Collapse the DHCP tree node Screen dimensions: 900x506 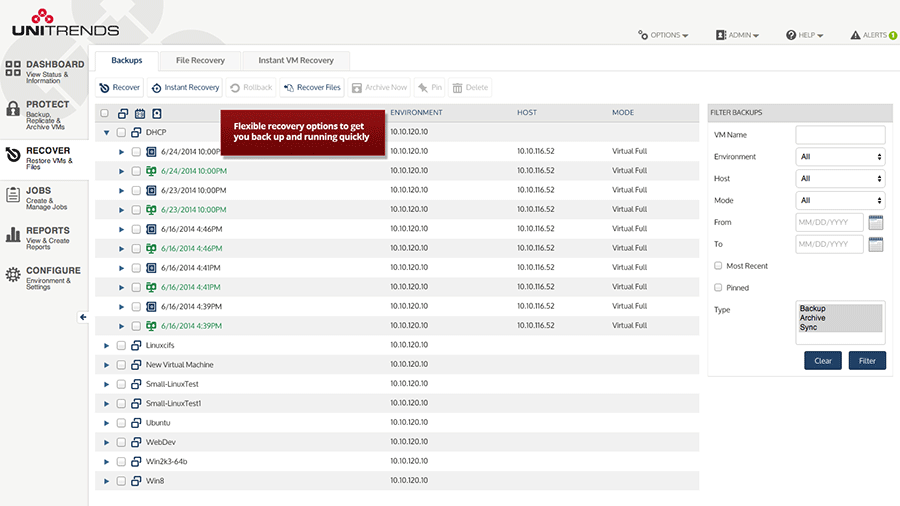coord(106,133)
